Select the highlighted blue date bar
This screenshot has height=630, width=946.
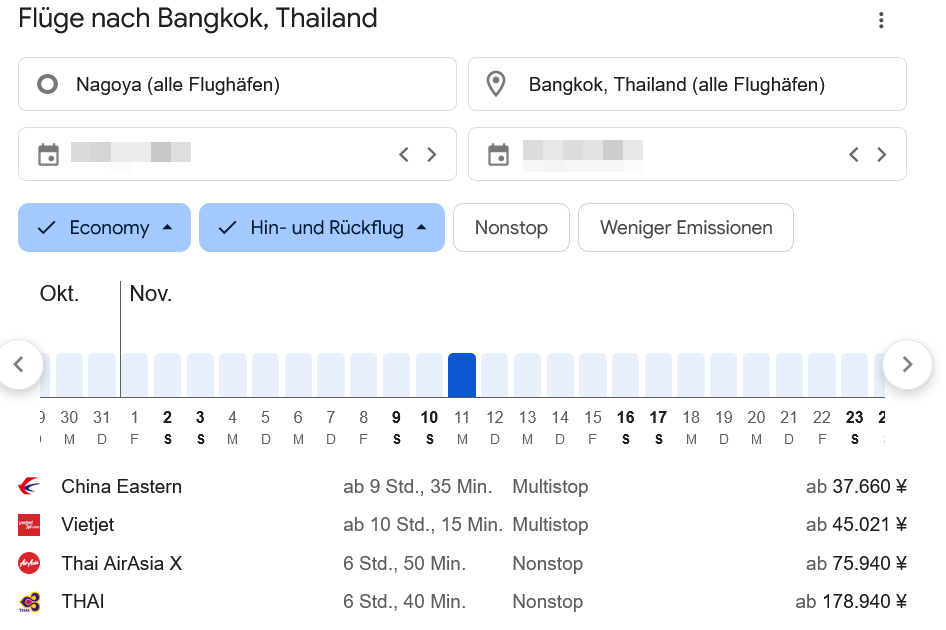pos(462,374)
